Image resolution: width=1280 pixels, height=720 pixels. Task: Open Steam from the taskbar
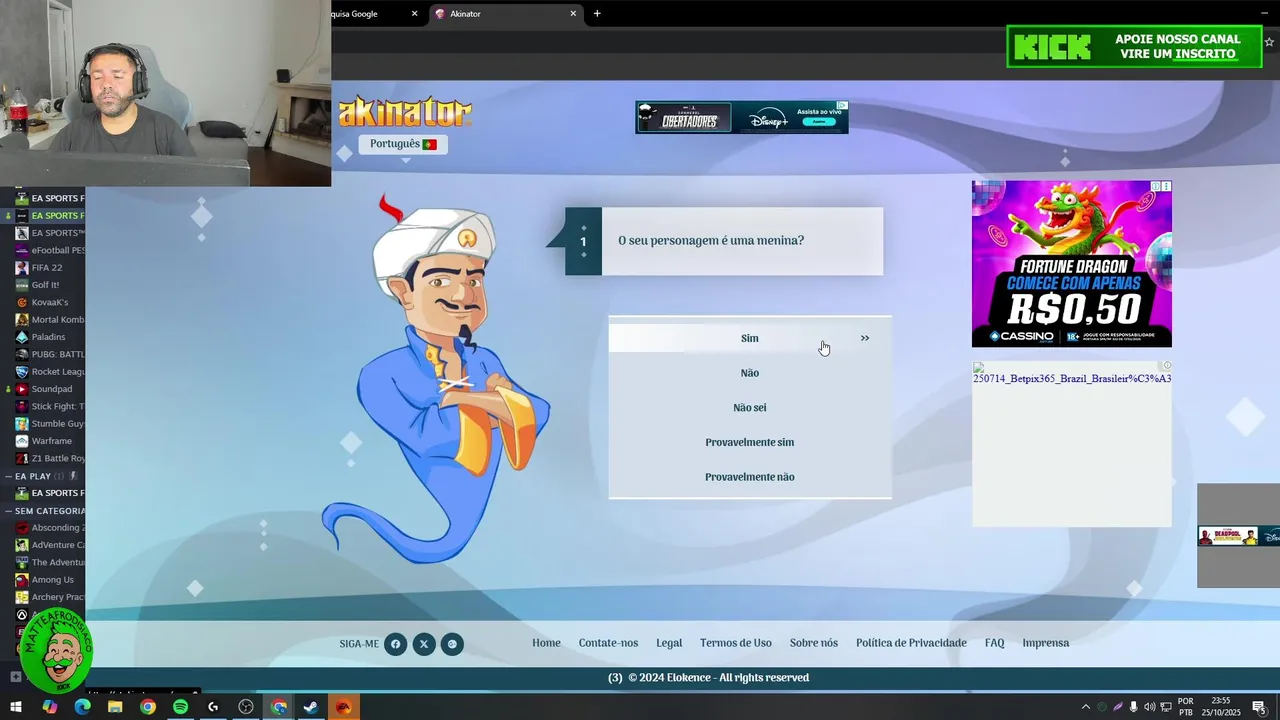tap(311, 707)
